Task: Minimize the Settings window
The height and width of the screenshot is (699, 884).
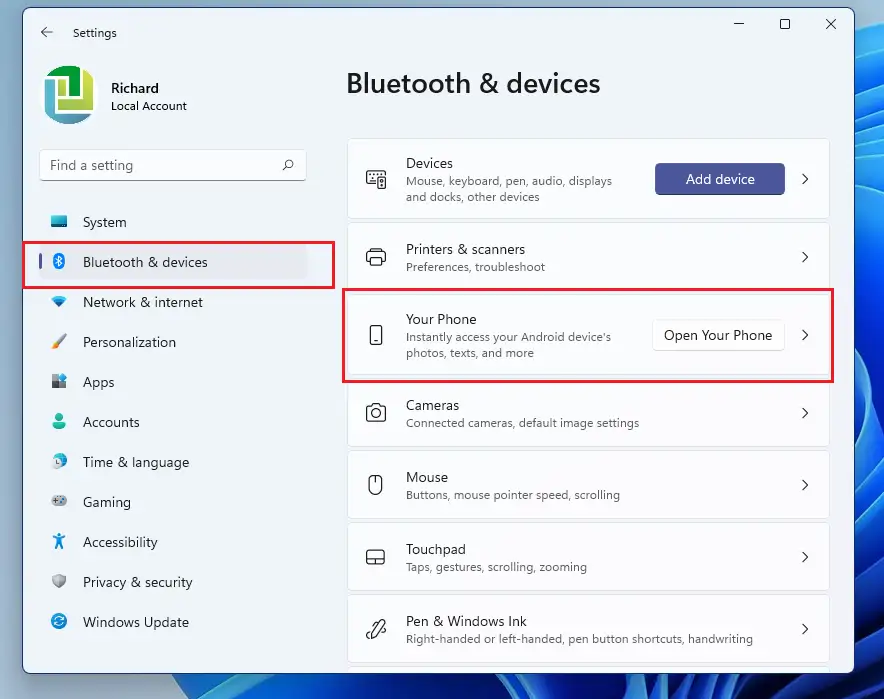Action: tap(739, 24)
